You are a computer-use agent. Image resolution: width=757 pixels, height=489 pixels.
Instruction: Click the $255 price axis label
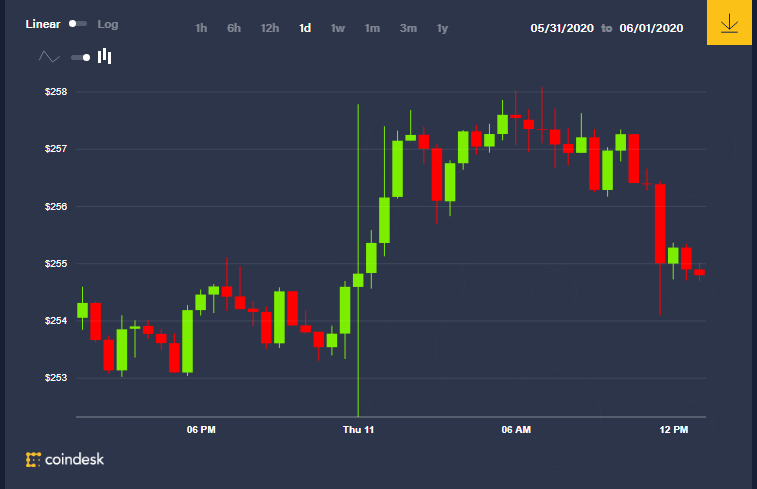coord(56,264)
